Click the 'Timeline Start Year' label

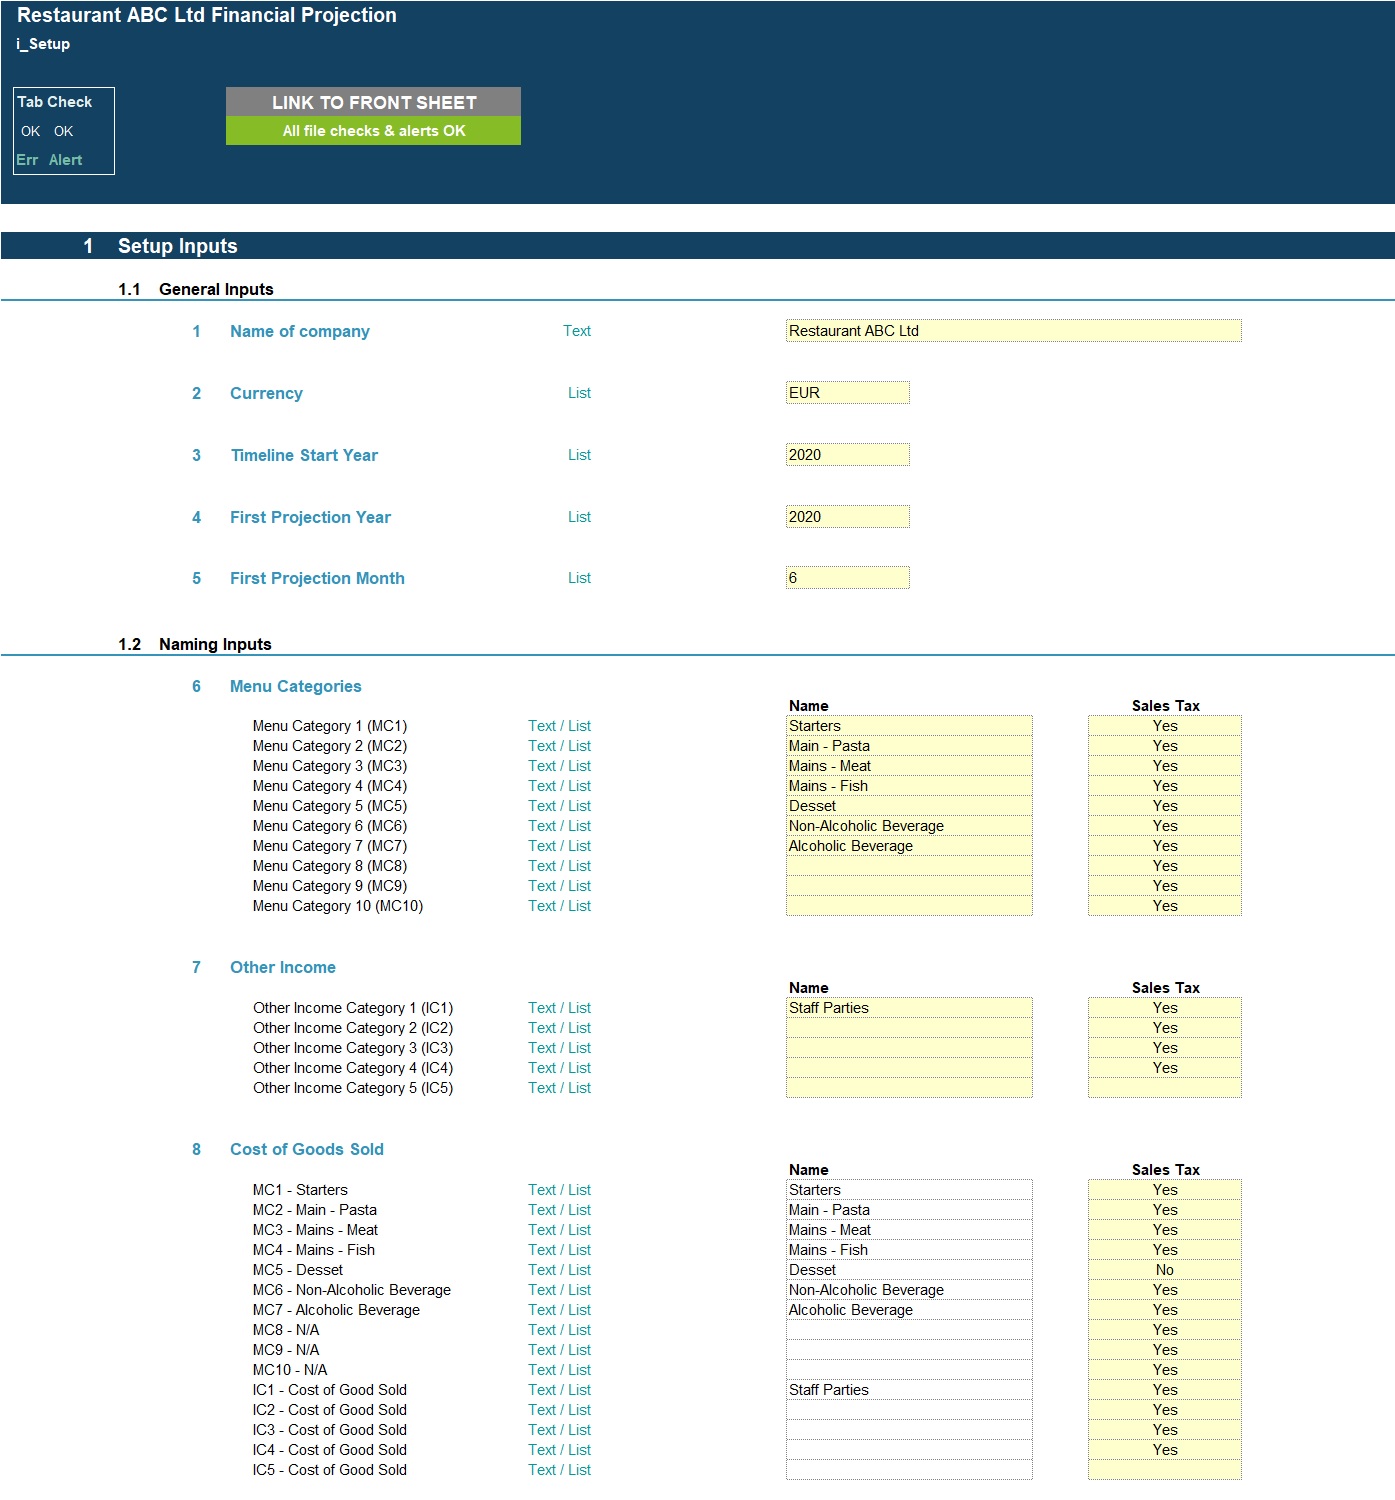304,455
